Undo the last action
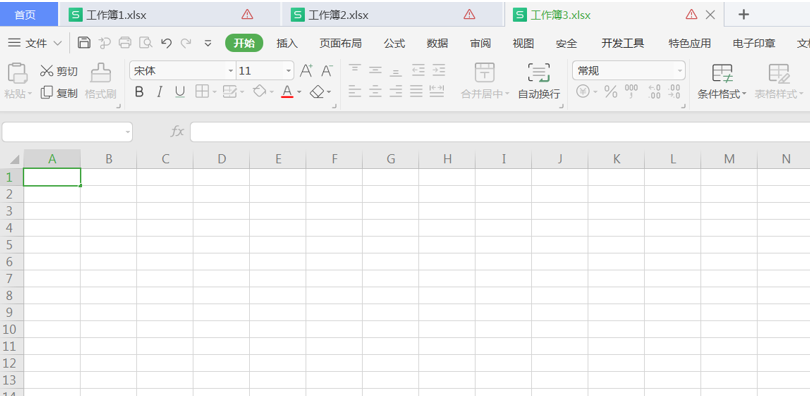This screenshot has width=810, height=396. [166, 43]
